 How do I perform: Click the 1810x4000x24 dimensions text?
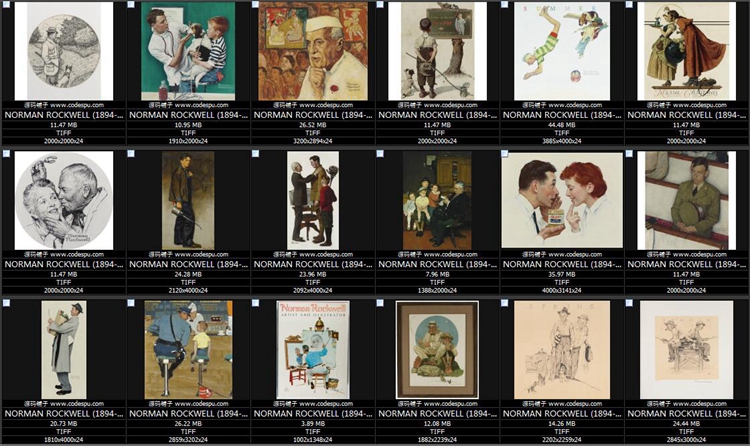point(64,440)
